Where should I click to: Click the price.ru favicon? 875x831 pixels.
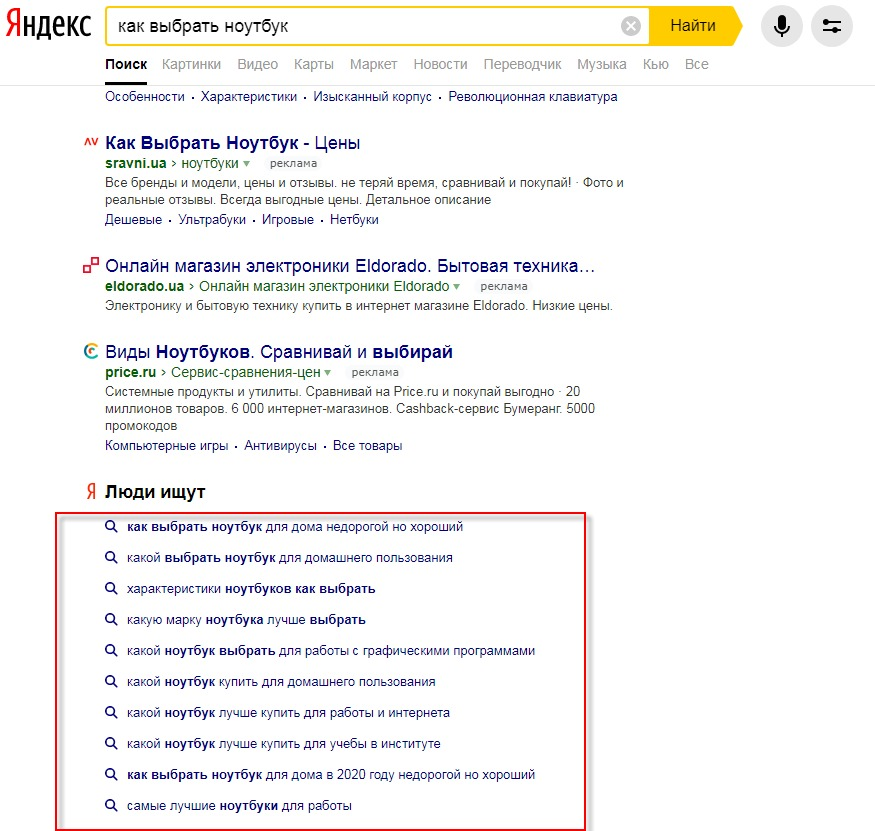coord(91,351)
